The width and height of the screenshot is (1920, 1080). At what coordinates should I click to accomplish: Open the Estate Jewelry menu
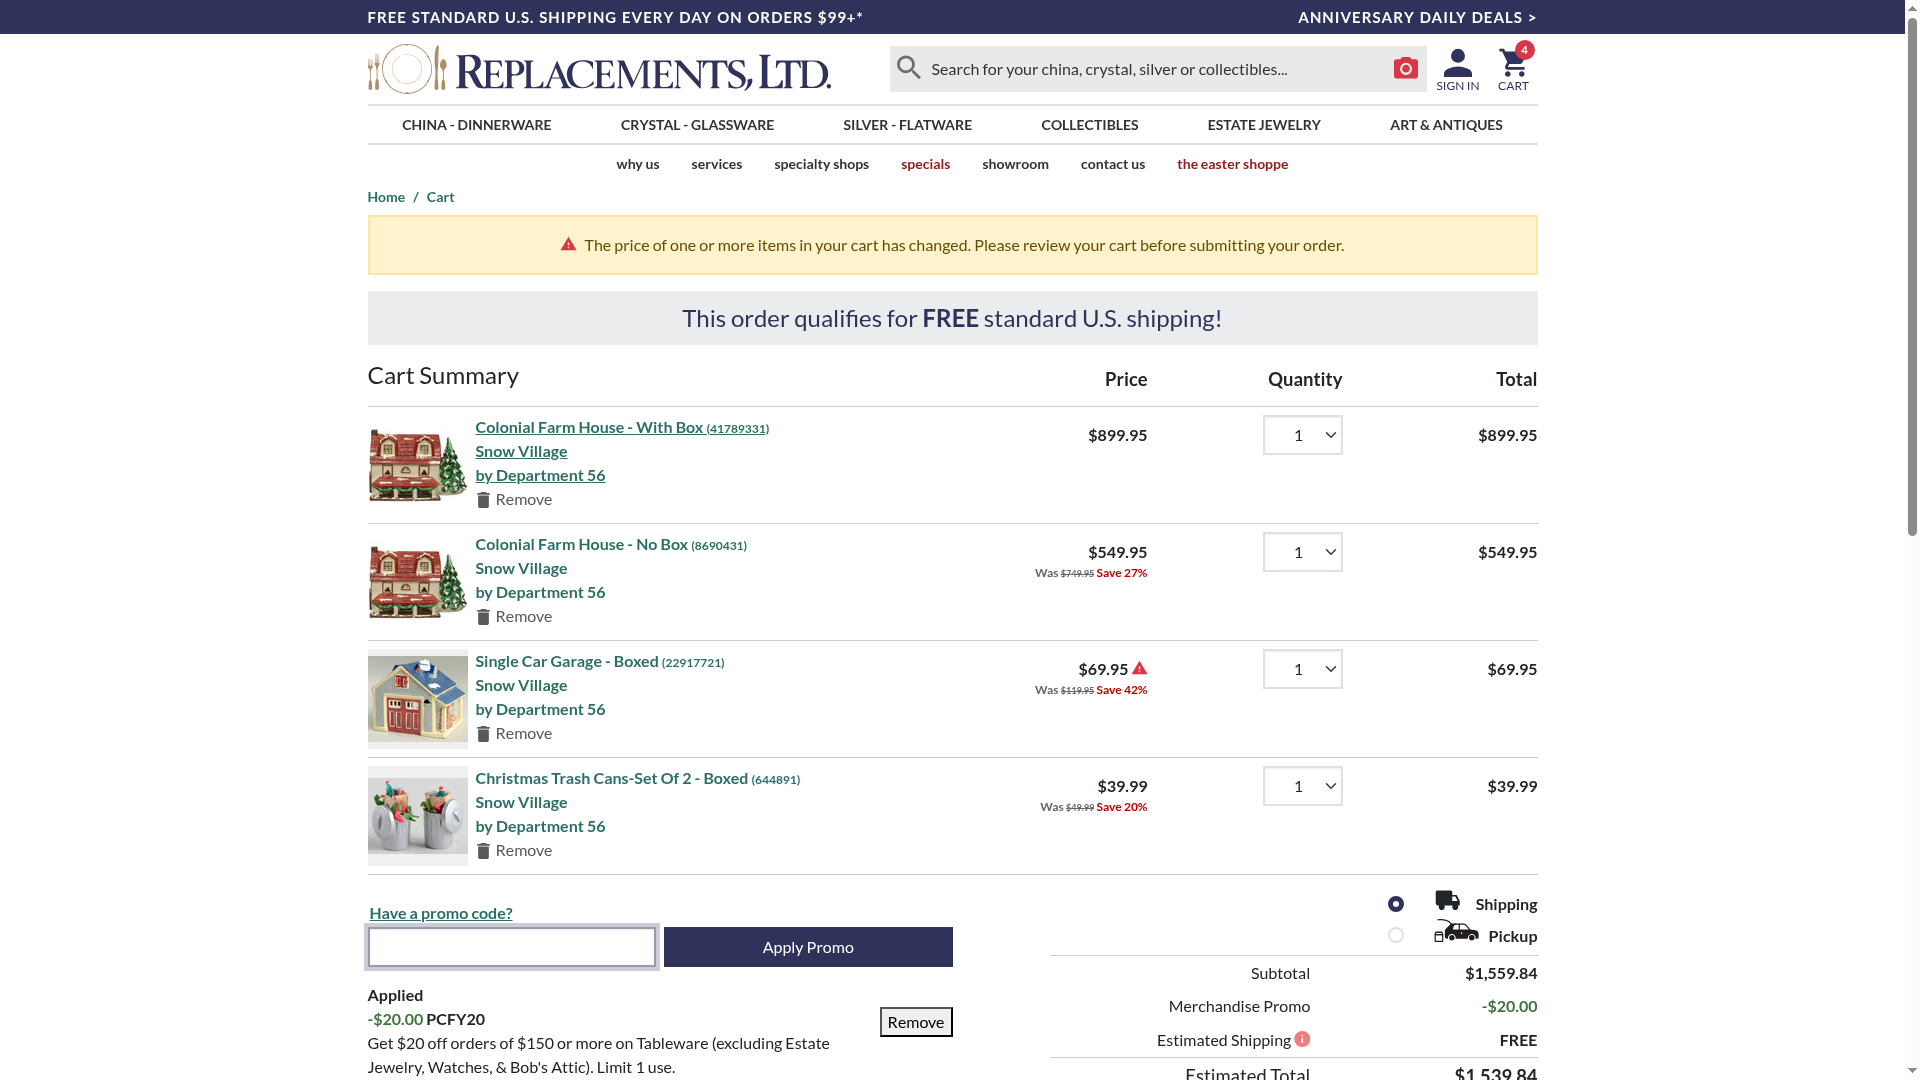click(1263, 125)
